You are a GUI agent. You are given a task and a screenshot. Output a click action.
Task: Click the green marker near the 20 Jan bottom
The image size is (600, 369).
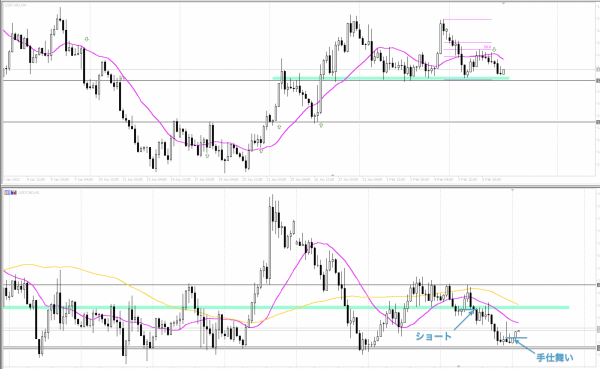pos(261,151)
